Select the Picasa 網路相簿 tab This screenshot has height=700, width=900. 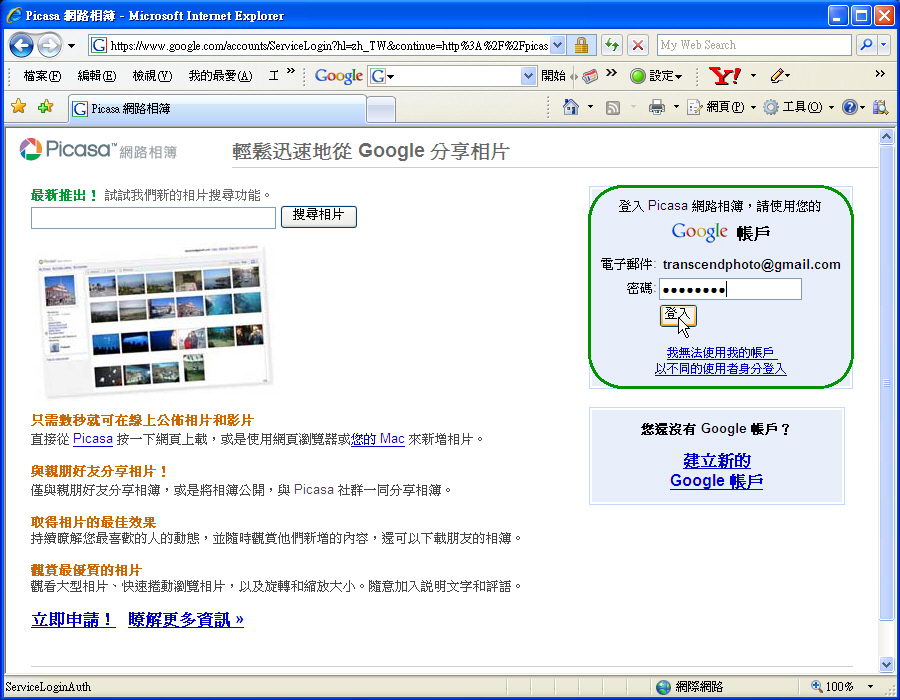[x=217, y=108]
